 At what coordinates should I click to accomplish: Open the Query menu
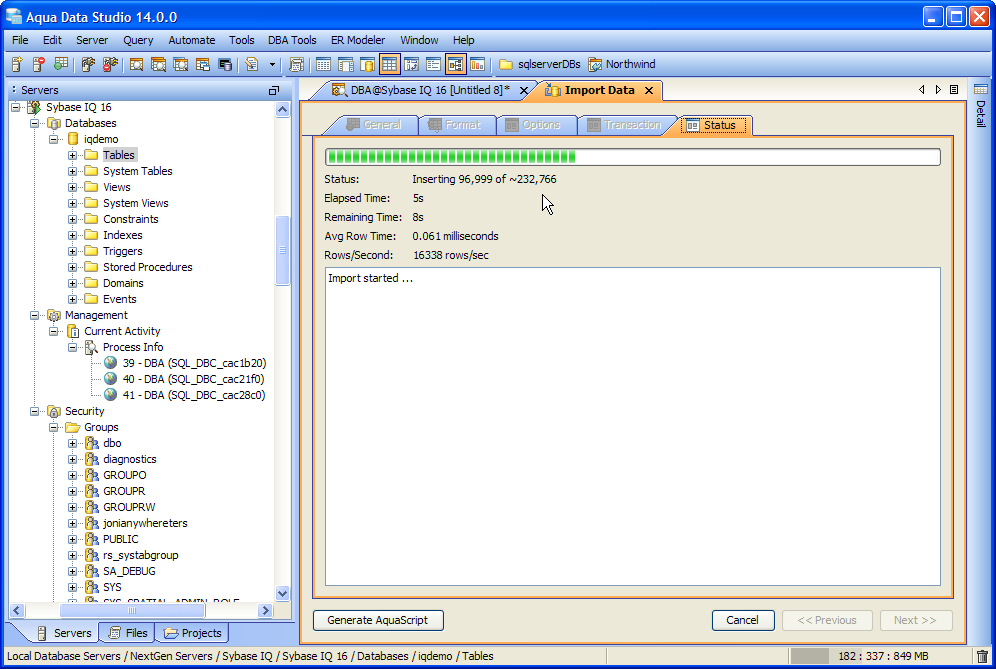coord(138,40)
